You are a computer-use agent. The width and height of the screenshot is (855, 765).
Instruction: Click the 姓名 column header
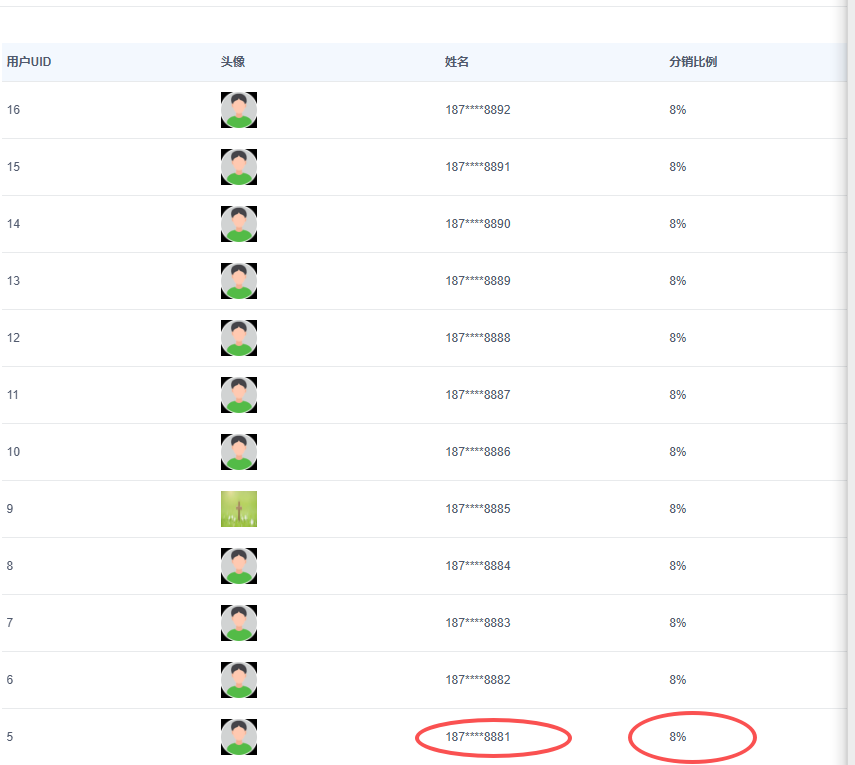[x=457, y=62]
